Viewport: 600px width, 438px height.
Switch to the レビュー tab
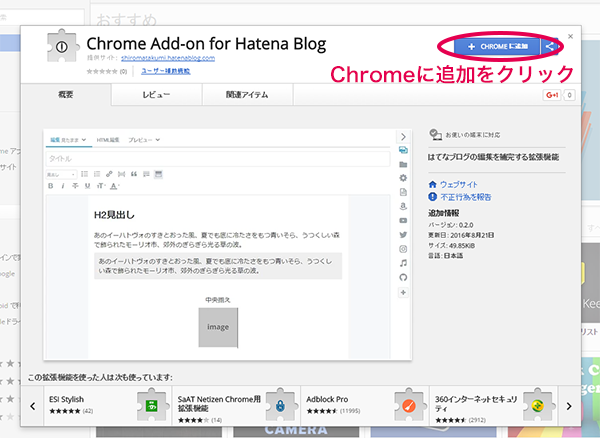click(x=157, y=94)
